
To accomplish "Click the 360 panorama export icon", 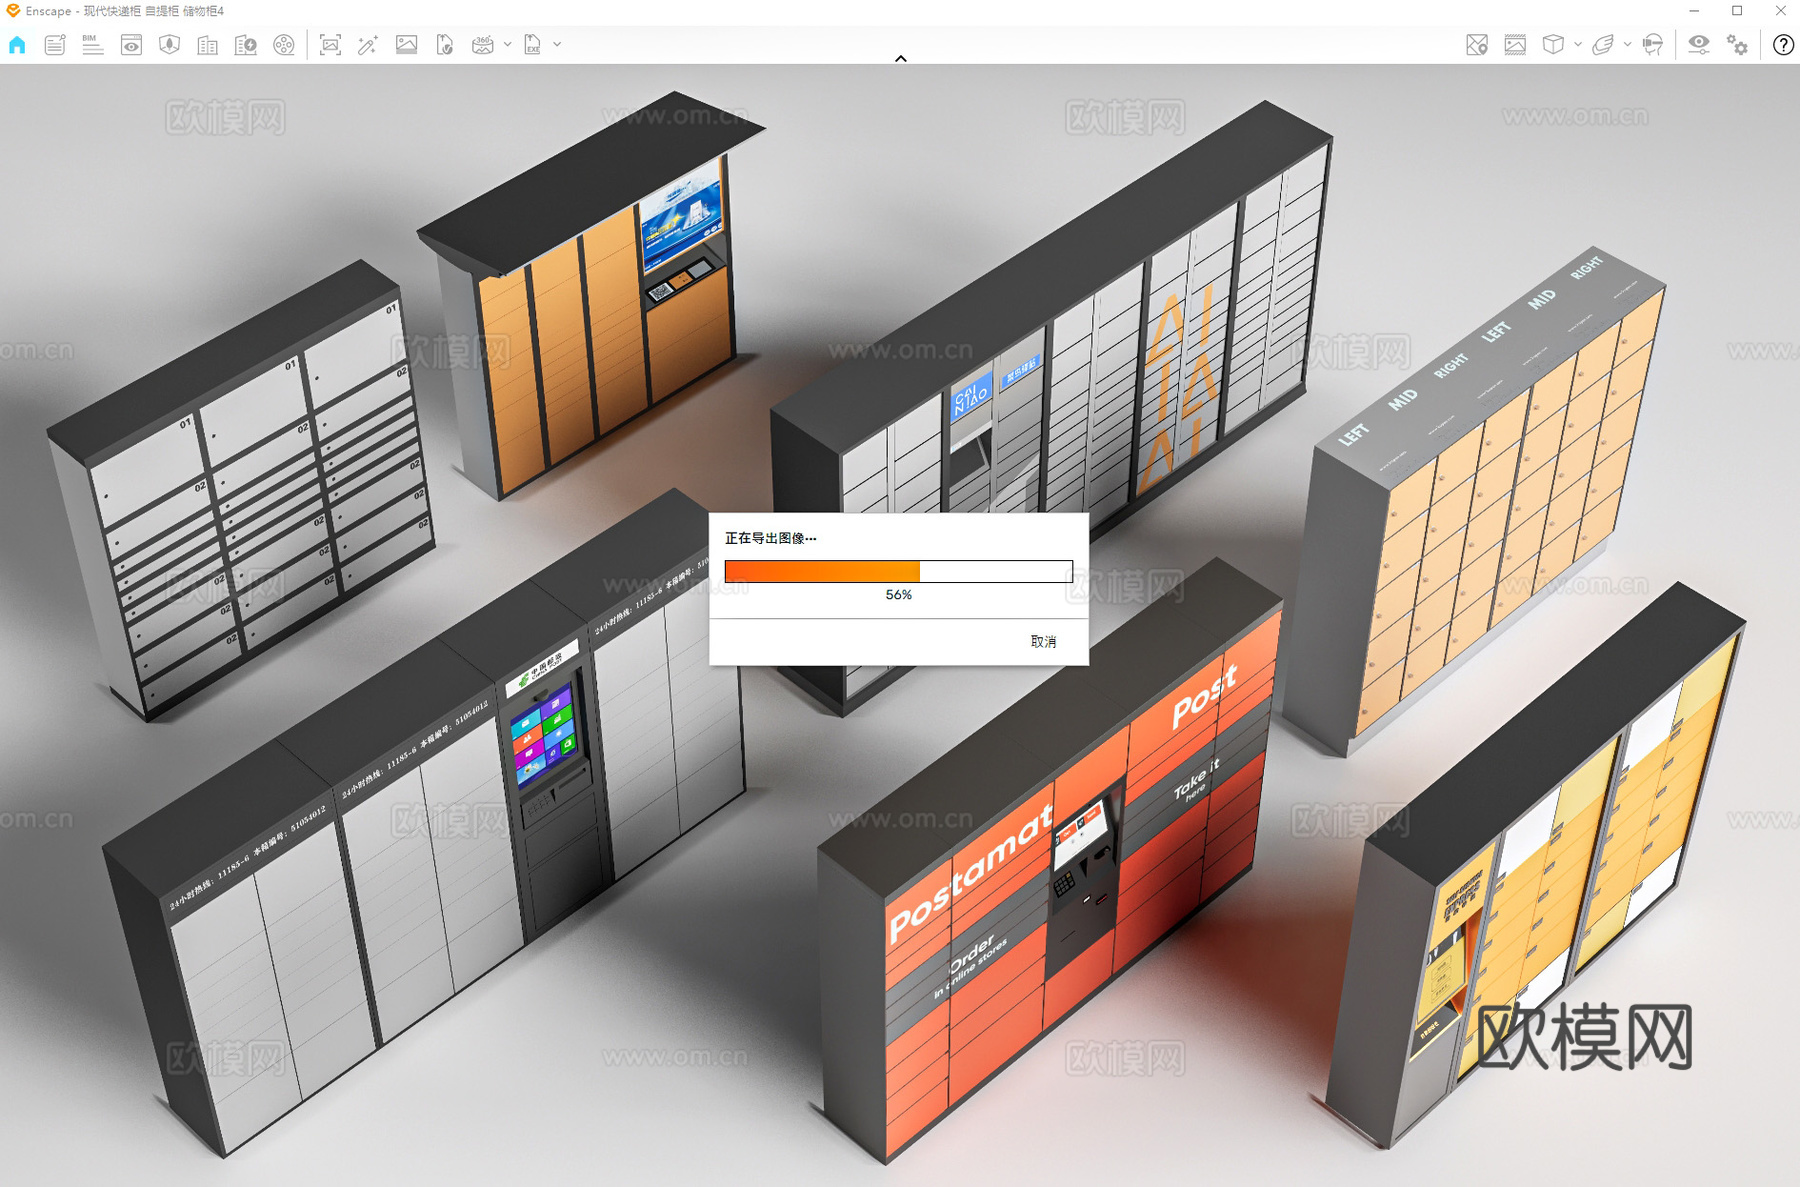I will click(482, 45).
